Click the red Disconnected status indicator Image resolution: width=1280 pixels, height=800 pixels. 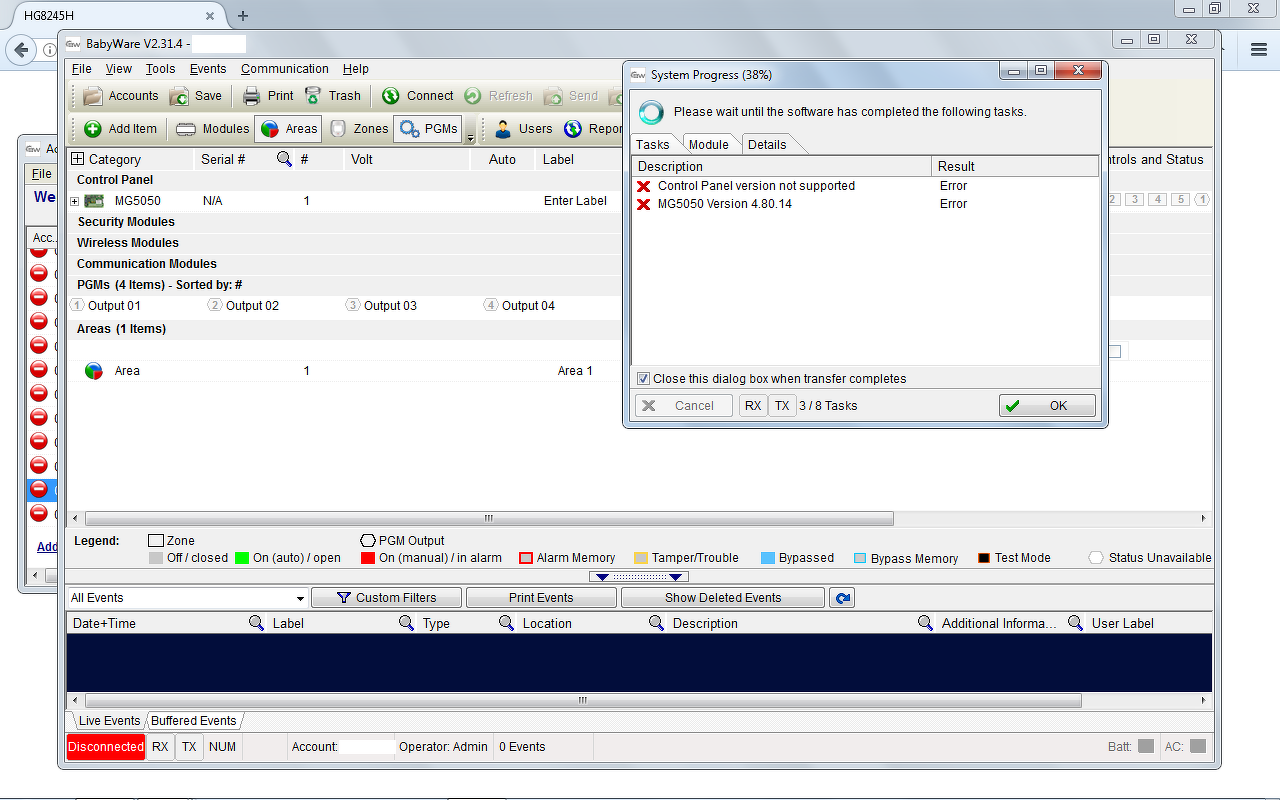pos(106,747)
